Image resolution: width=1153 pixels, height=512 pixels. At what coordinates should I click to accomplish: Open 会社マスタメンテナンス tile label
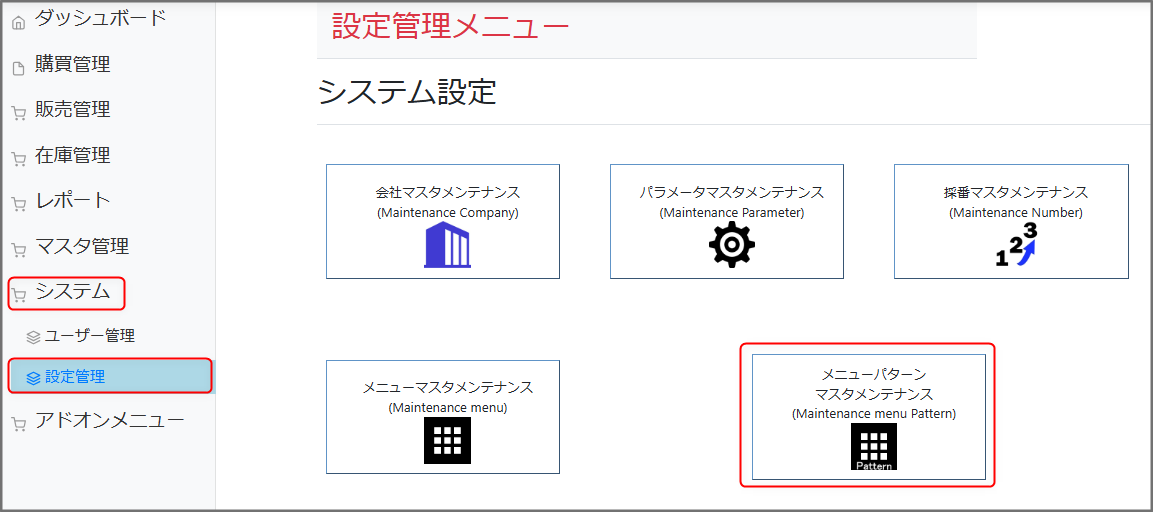447,192
